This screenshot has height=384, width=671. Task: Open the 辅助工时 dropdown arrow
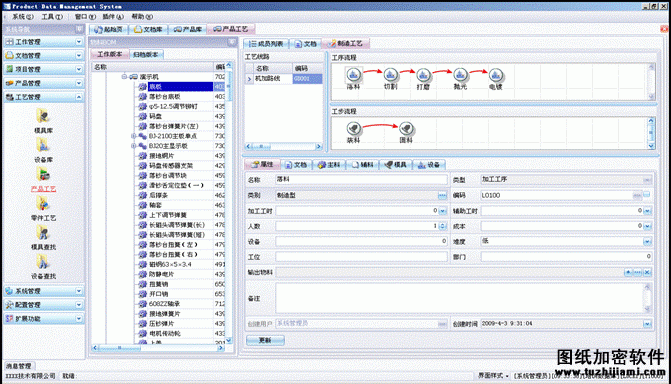tap(647, 211)
